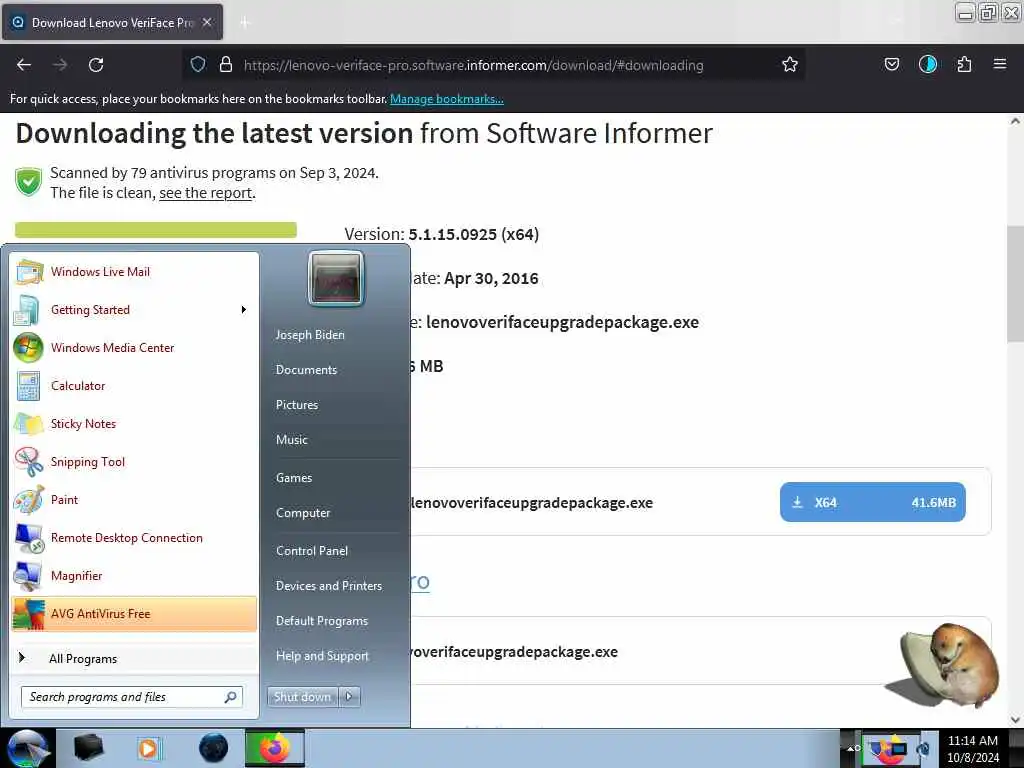Open Firefox hamburger menu
The height and width of the screenshot is (768, 1024).
[1000, 64]
